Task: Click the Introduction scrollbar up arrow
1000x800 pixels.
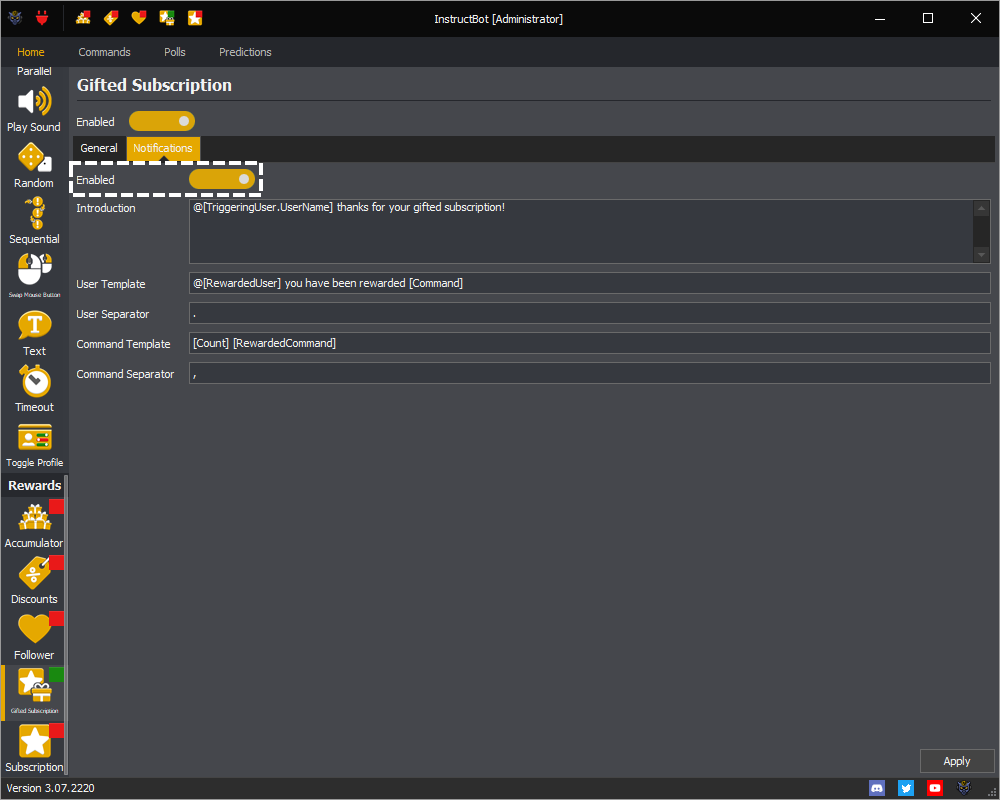Action: click(x=982, y=208)
